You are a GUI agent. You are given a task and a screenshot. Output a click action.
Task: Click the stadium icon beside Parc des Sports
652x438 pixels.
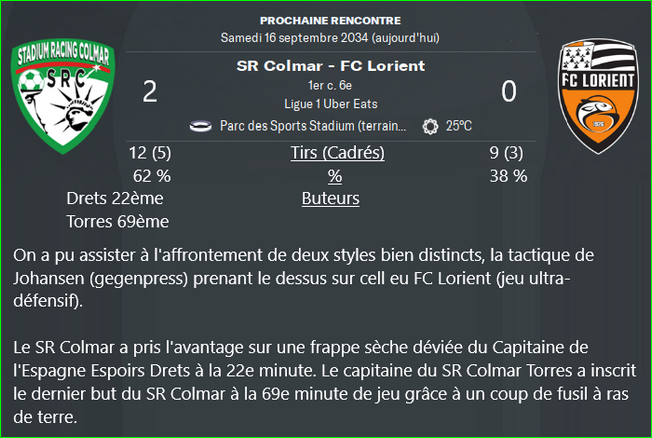(200, 126)
